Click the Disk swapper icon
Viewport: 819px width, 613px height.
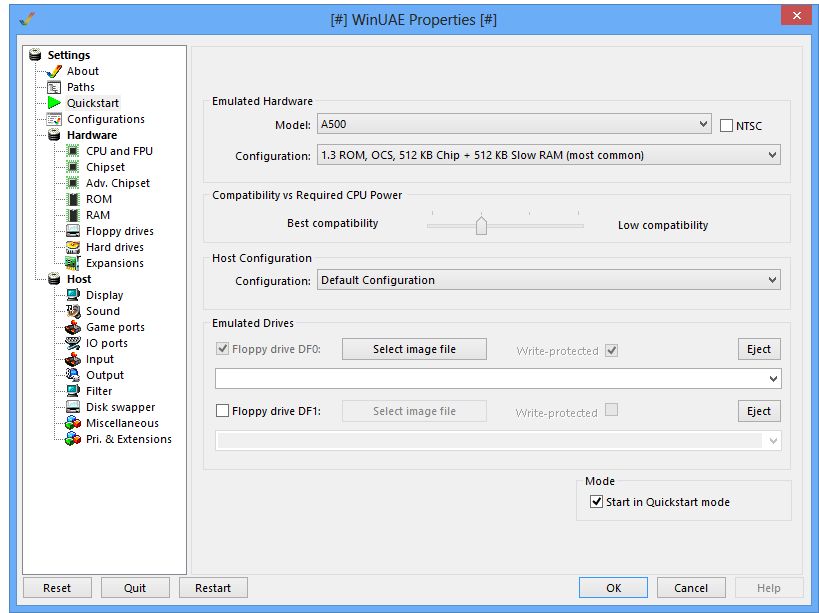pos(73,407)
